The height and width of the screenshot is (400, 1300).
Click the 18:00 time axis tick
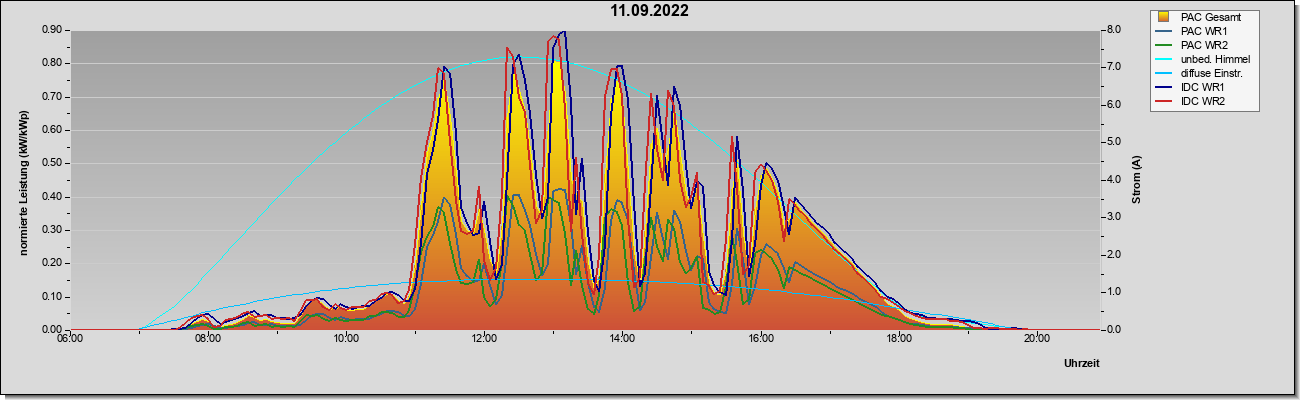899,339
